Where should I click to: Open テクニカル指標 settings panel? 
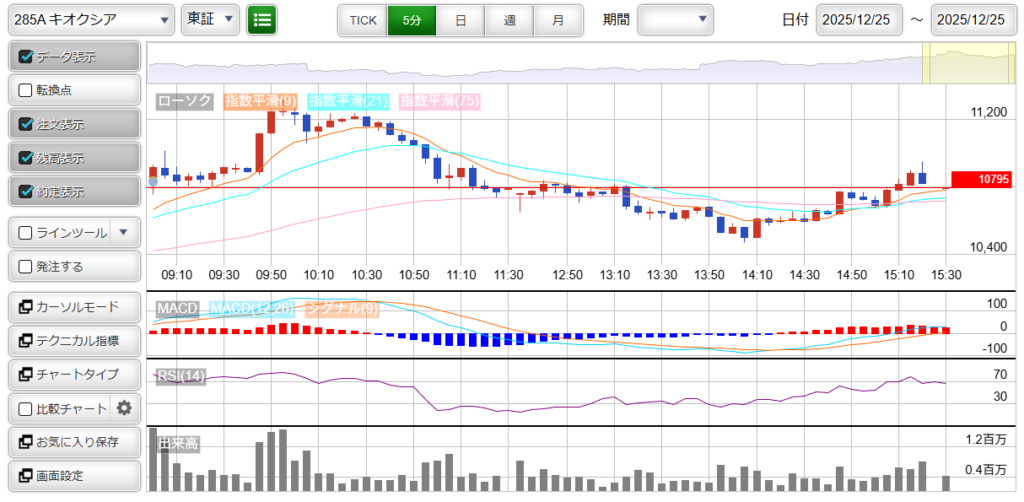[x=72, y=341]
